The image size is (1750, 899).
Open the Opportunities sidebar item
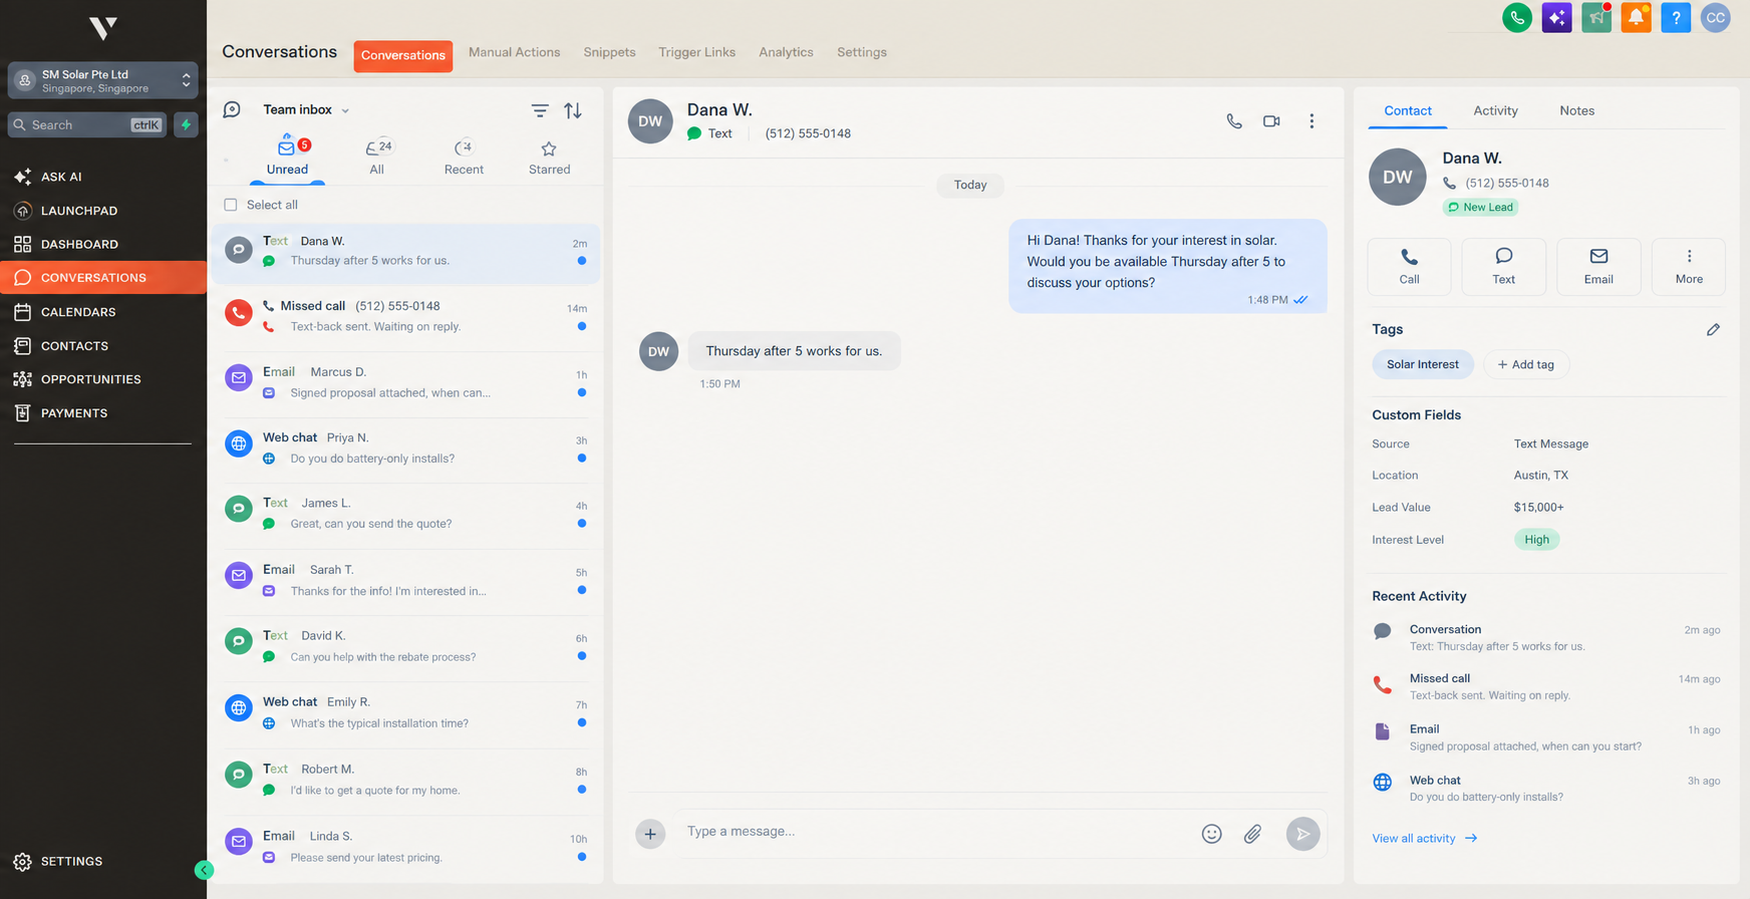coord(103,380)
